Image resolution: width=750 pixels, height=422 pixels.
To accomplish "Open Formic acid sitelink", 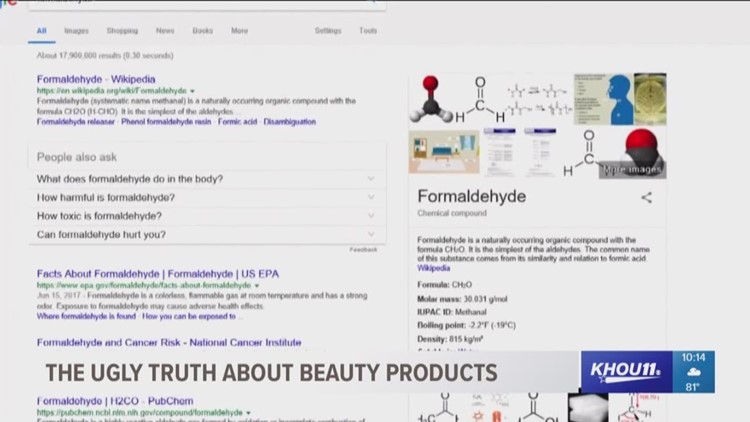I will click(237, 122).
